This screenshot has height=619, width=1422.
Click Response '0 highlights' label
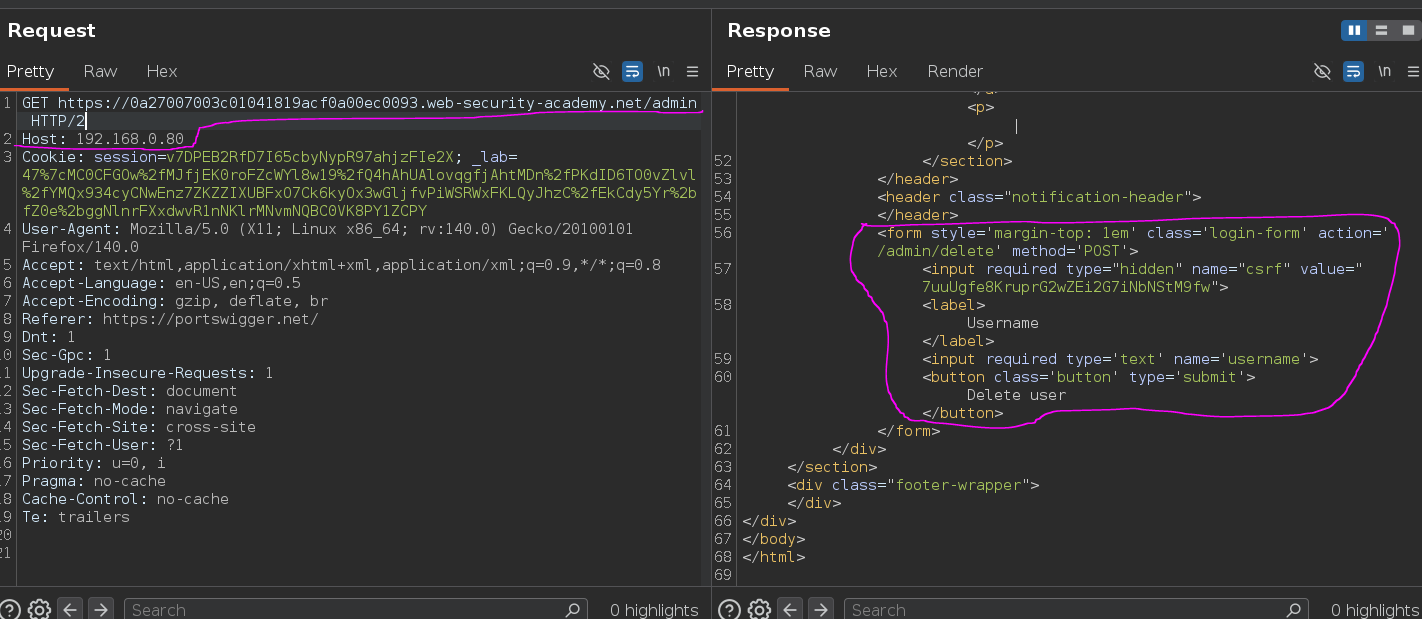pos(1375,610)
